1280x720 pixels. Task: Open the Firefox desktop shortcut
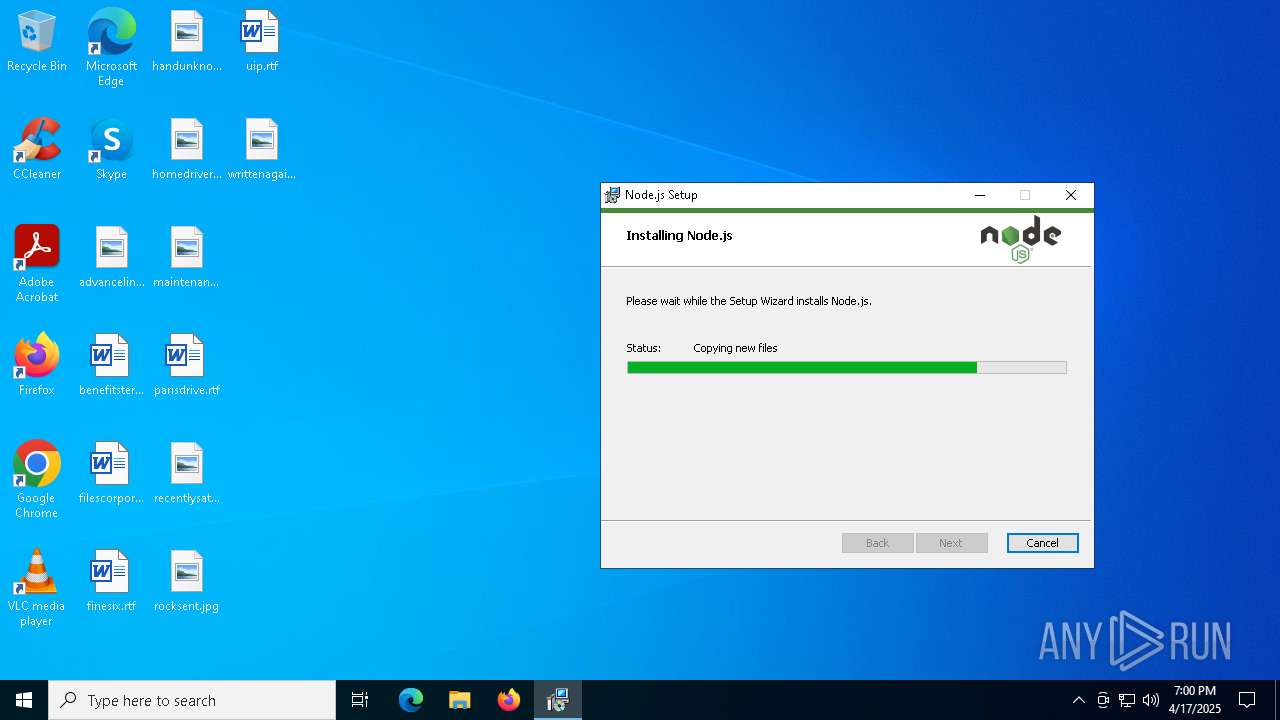click(x=37, y=366)
